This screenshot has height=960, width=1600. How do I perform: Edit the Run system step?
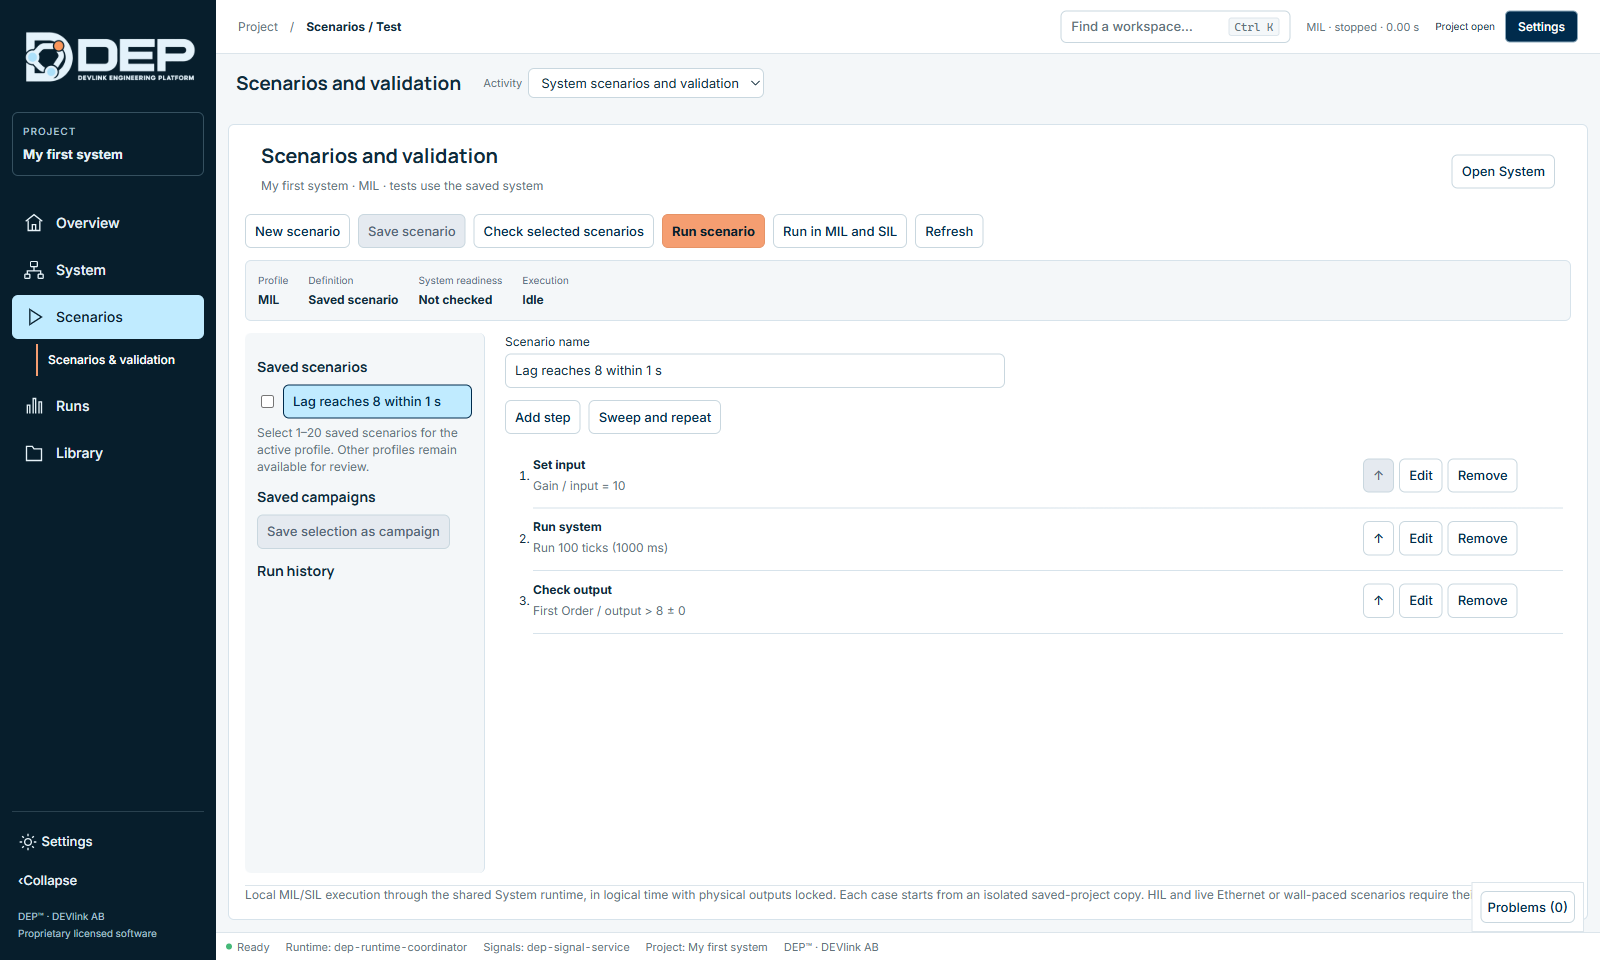(x=1420, y=538)
